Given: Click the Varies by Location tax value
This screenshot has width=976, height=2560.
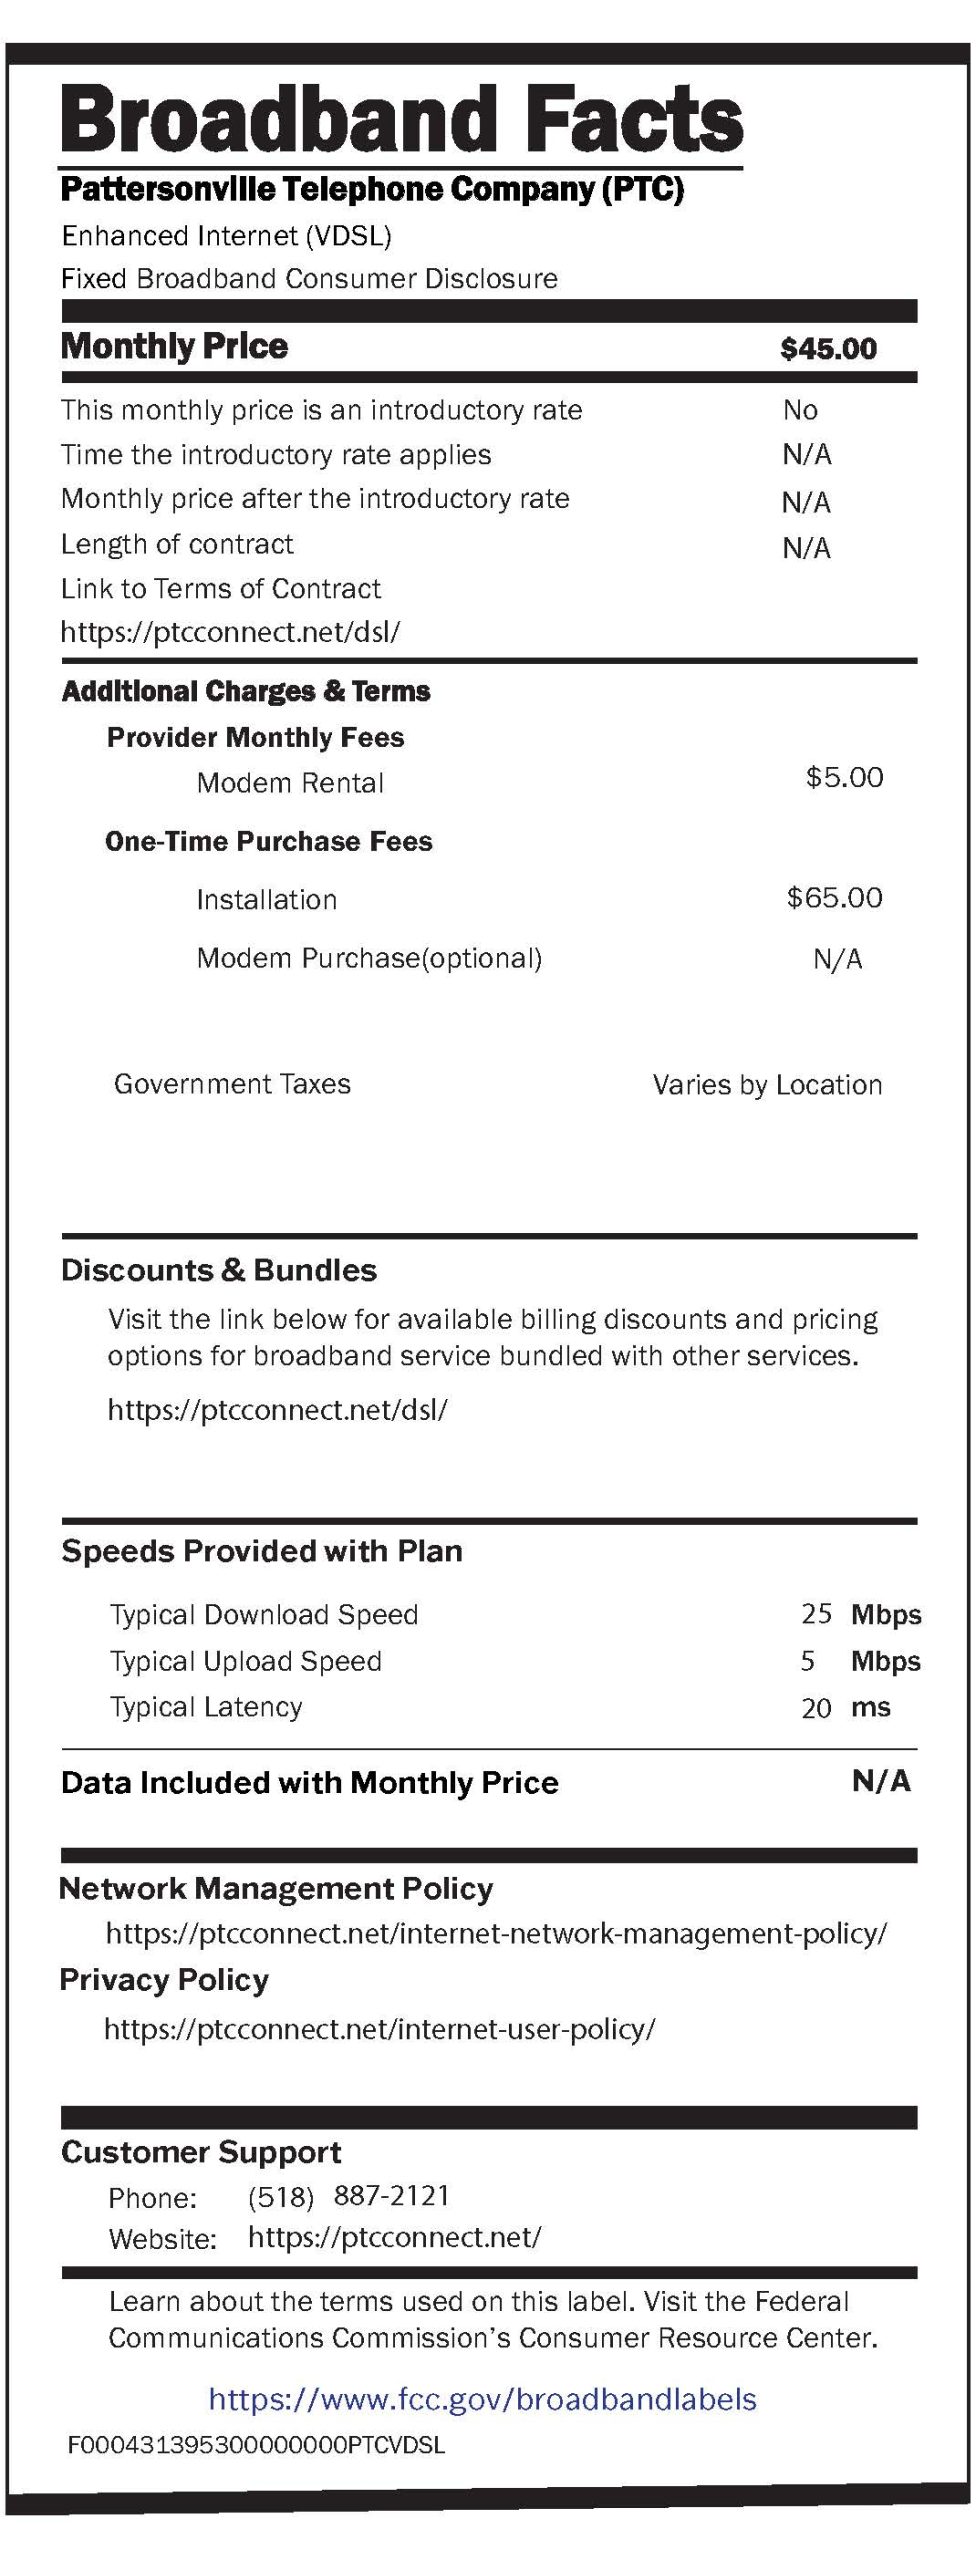Looking at the screenshot, I should [x=767, y=1085].
